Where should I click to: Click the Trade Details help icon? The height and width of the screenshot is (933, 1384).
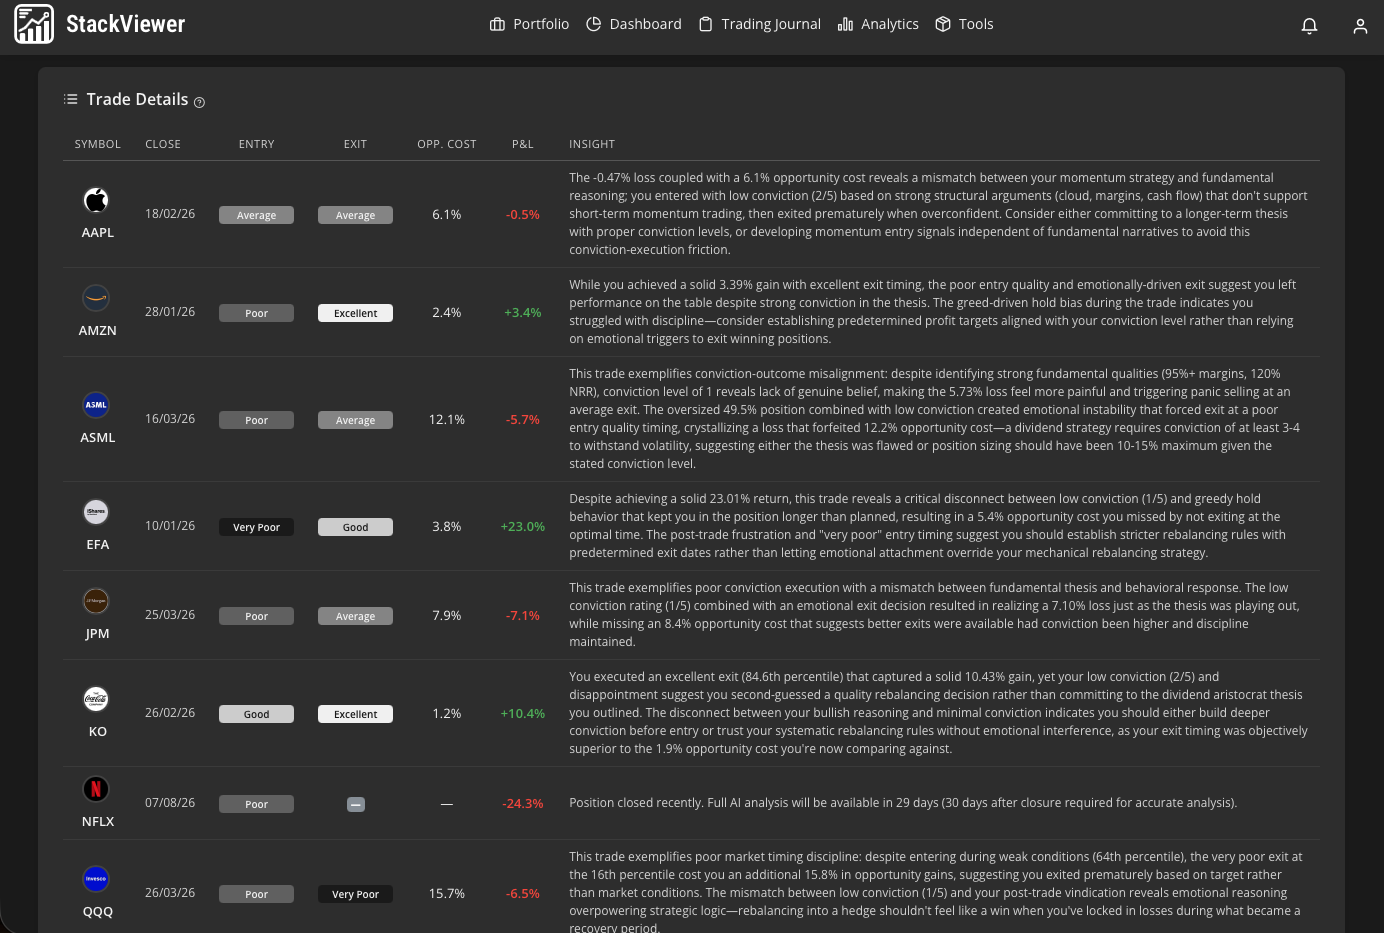pyautogui.click(x=199, y=102)
